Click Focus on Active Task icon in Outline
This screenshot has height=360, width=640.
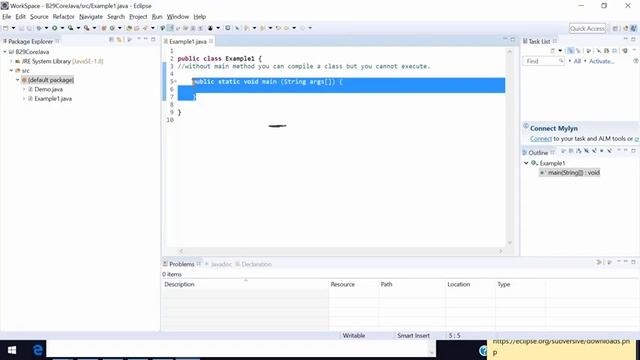[x=562, y=151]
